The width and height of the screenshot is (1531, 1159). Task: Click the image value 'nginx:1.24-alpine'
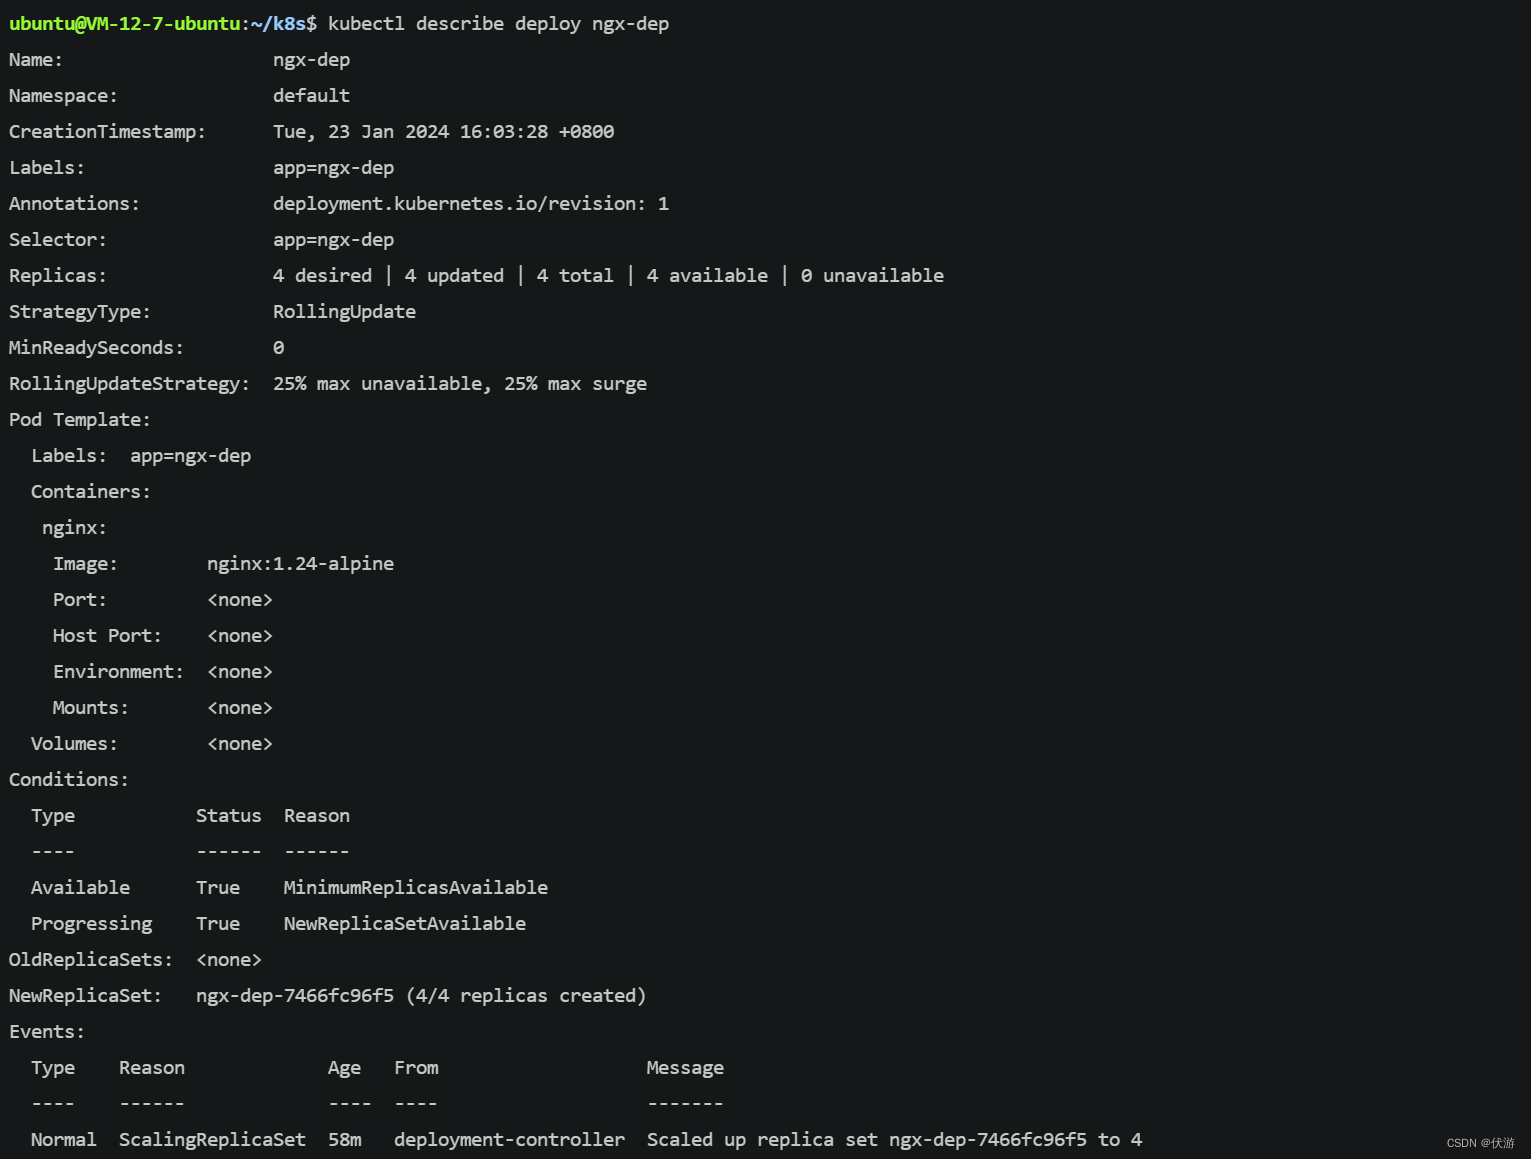(x=300, y=564)
